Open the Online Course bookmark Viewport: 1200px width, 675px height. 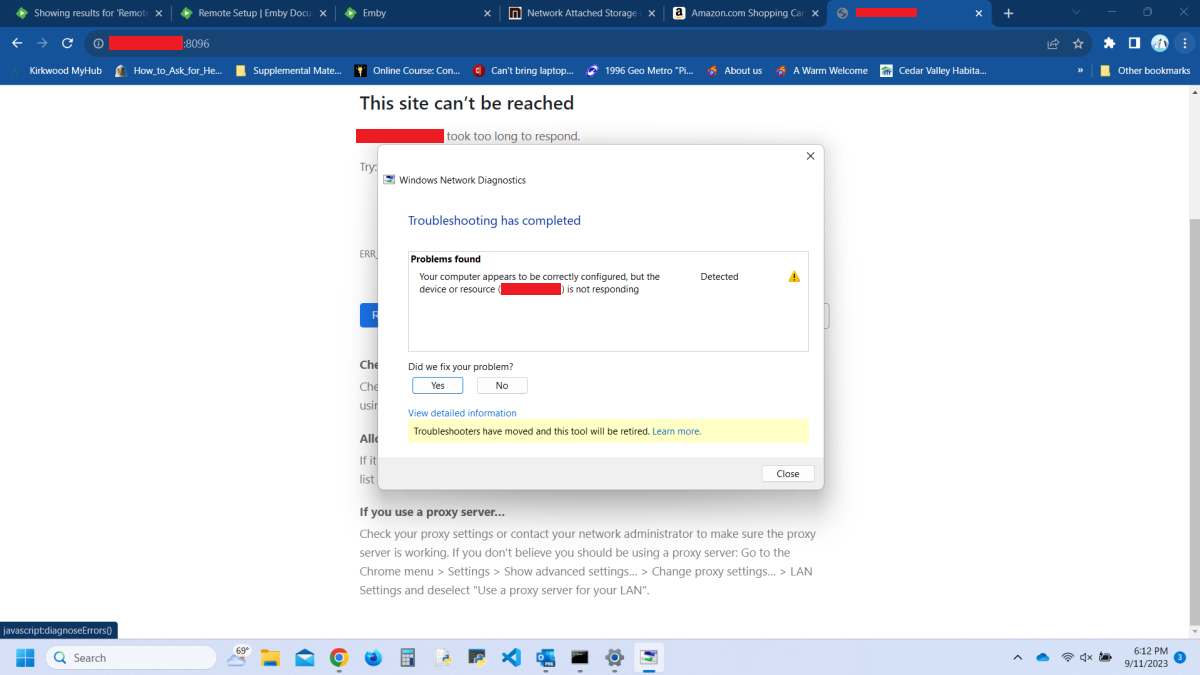[408, 71]
